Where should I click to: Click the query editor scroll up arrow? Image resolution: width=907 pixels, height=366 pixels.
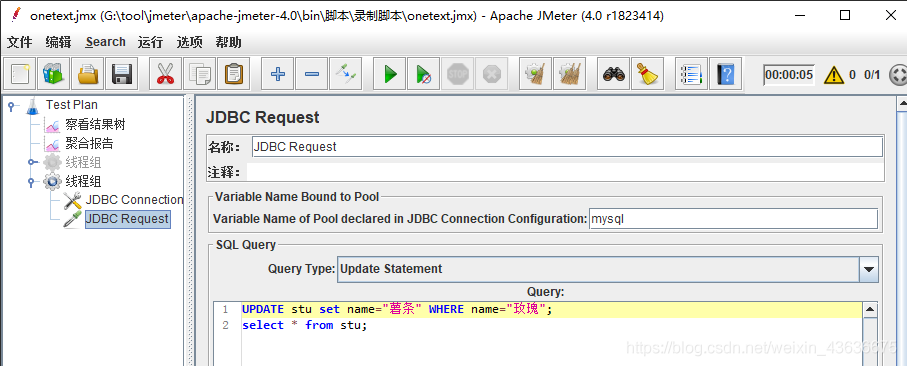pos(870,310)
